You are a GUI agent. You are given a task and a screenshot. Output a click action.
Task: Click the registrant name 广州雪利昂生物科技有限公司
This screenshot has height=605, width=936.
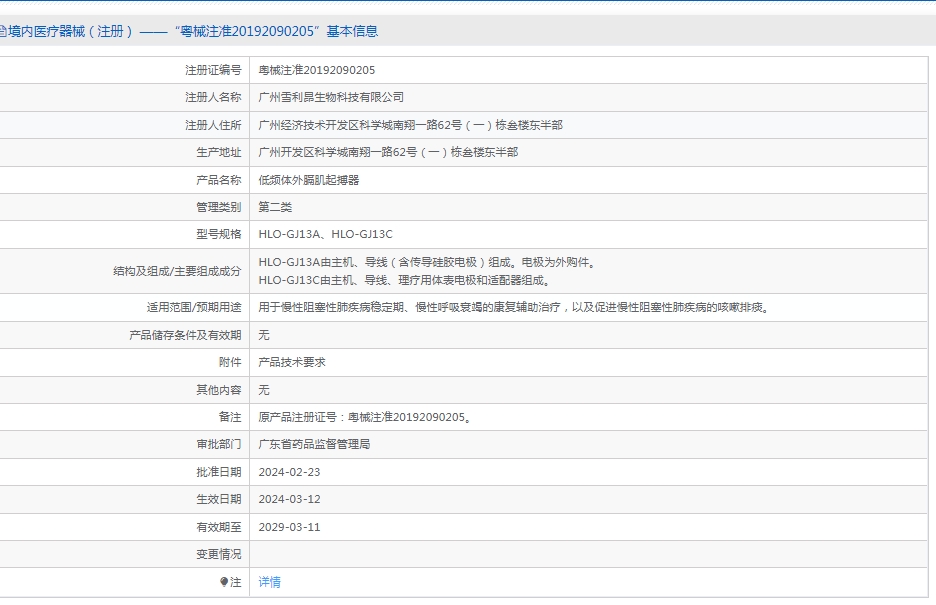pos(331,97)
